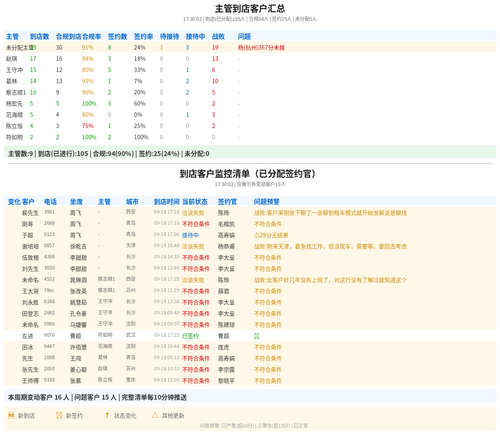Click the red 19 in 战败 column
The image size is (500, 448).
coord(215,48)
